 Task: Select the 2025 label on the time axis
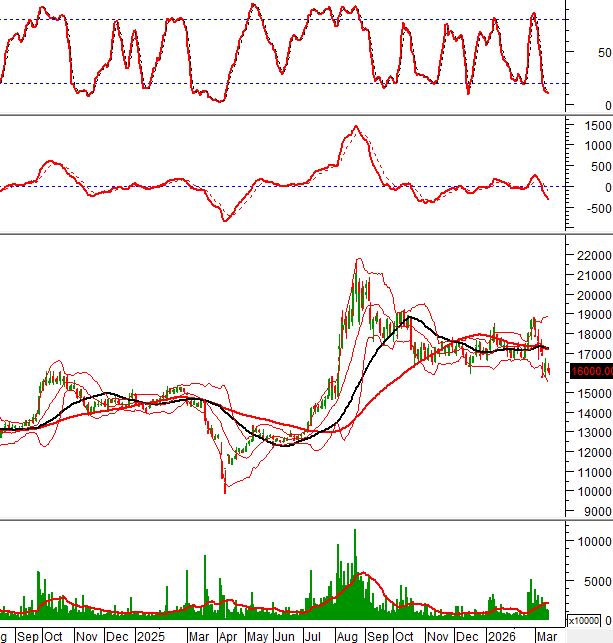[151, 636]
